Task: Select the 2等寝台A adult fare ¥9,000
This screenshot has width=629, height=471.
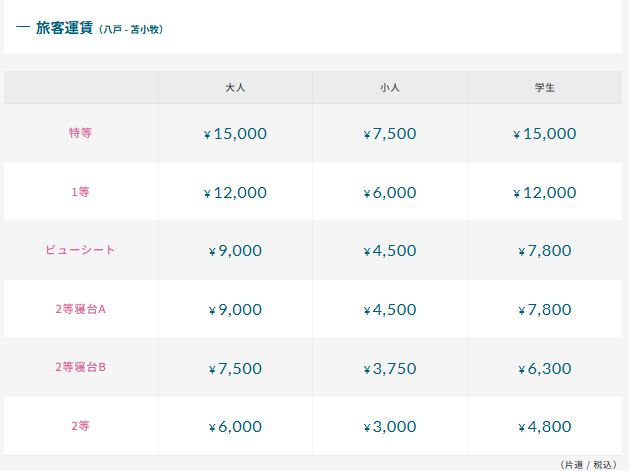Action: [235, 310]
